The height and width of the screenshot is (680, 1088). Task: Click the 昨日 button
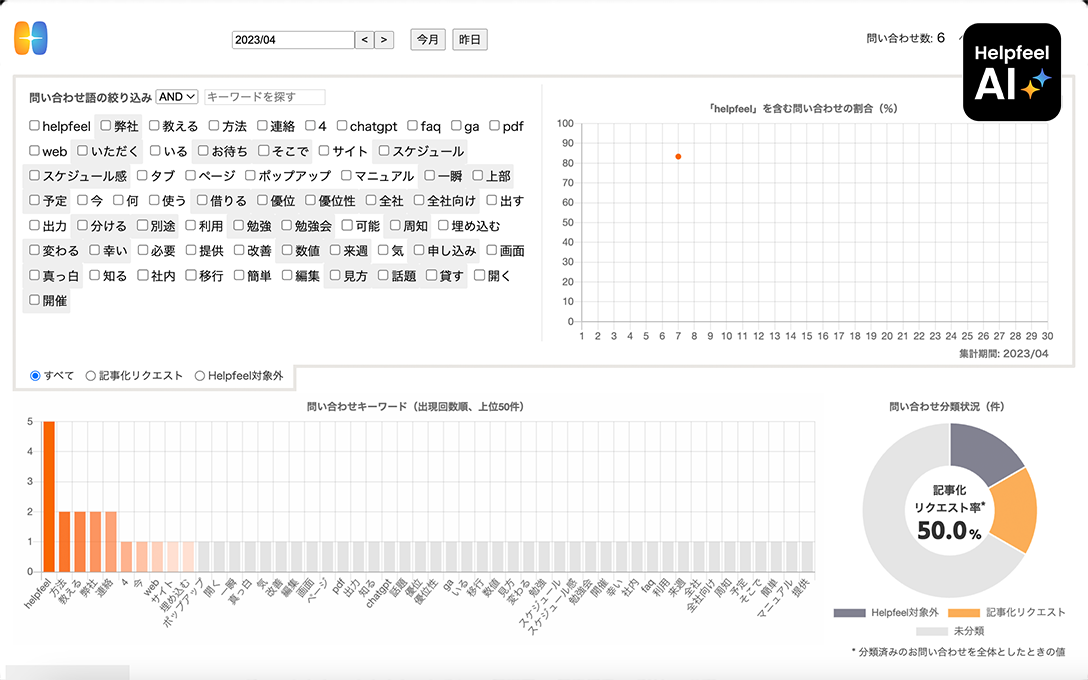470,40
